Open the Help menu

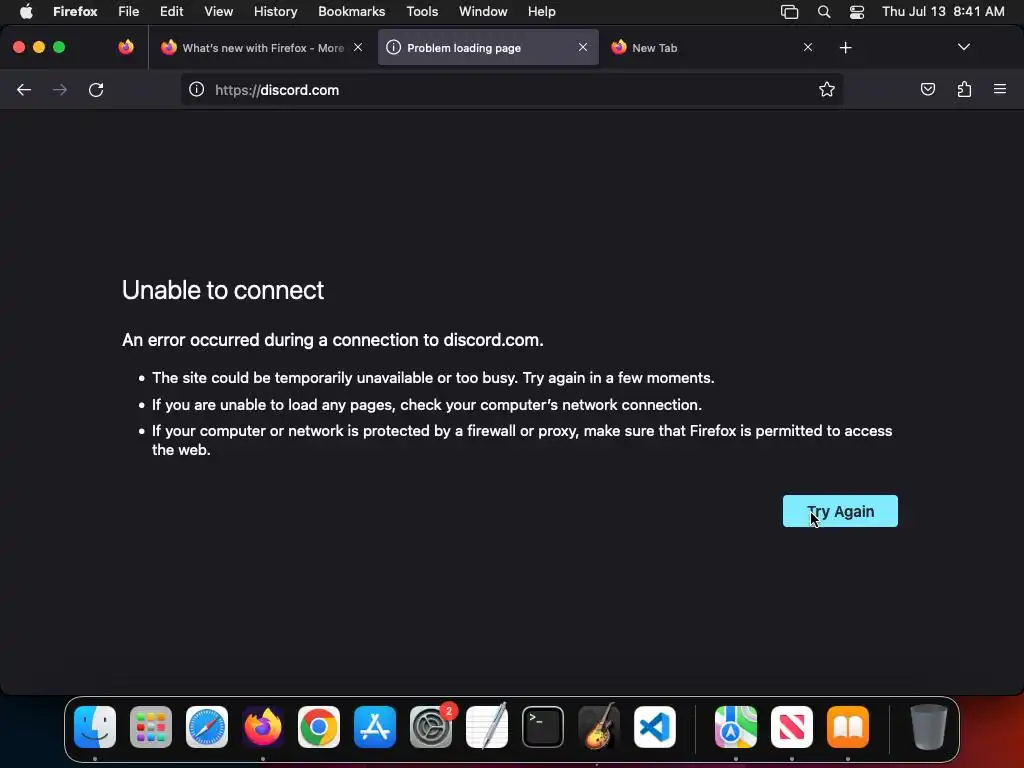tap(541, 12)
